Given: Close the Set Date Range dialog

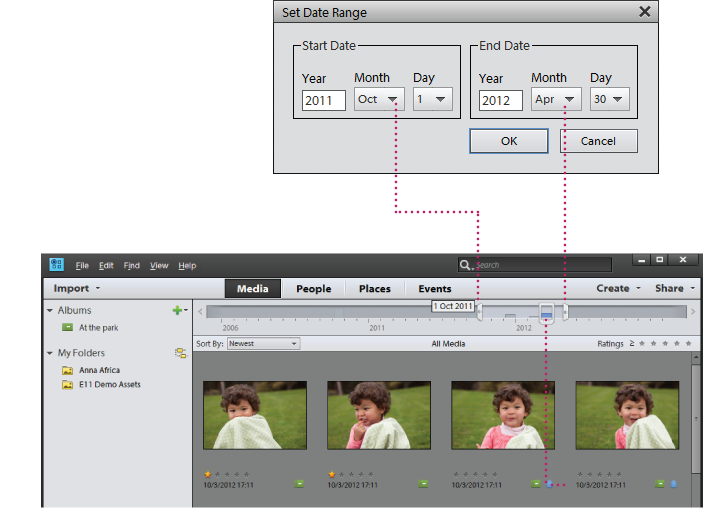Looking at the screenshot, I should 644,12.
